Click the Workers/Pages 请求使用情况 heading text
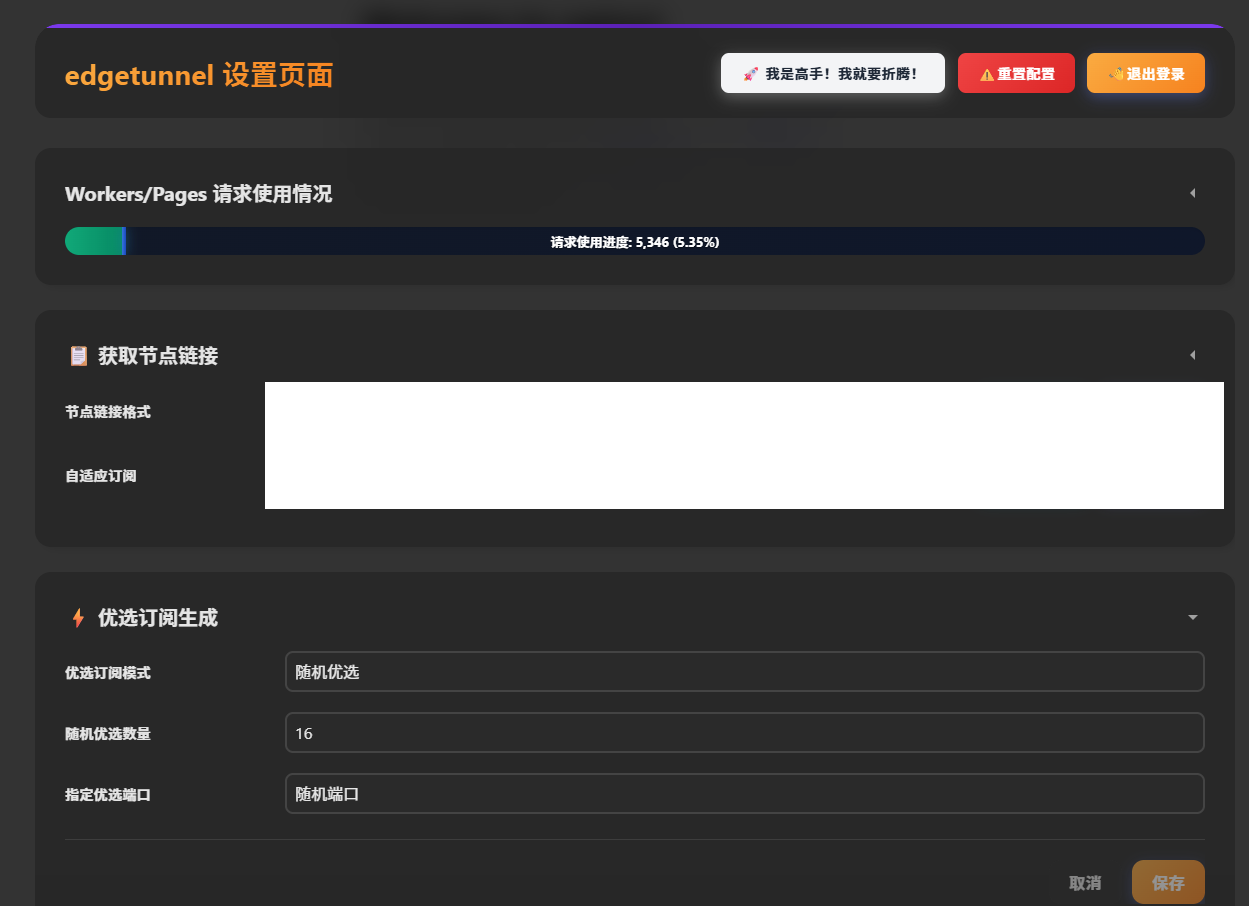The width and height of the screenshot is (1249, 906). (x=198, y=194)
